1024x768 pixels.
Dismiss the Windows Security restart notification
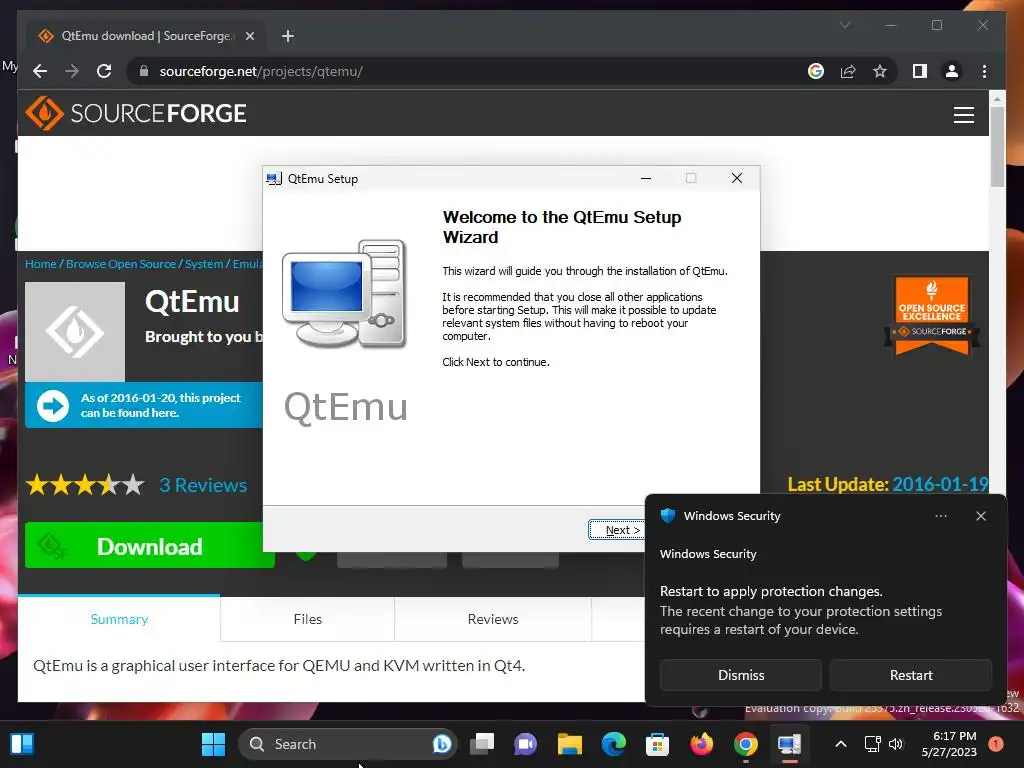coord(741,675)
